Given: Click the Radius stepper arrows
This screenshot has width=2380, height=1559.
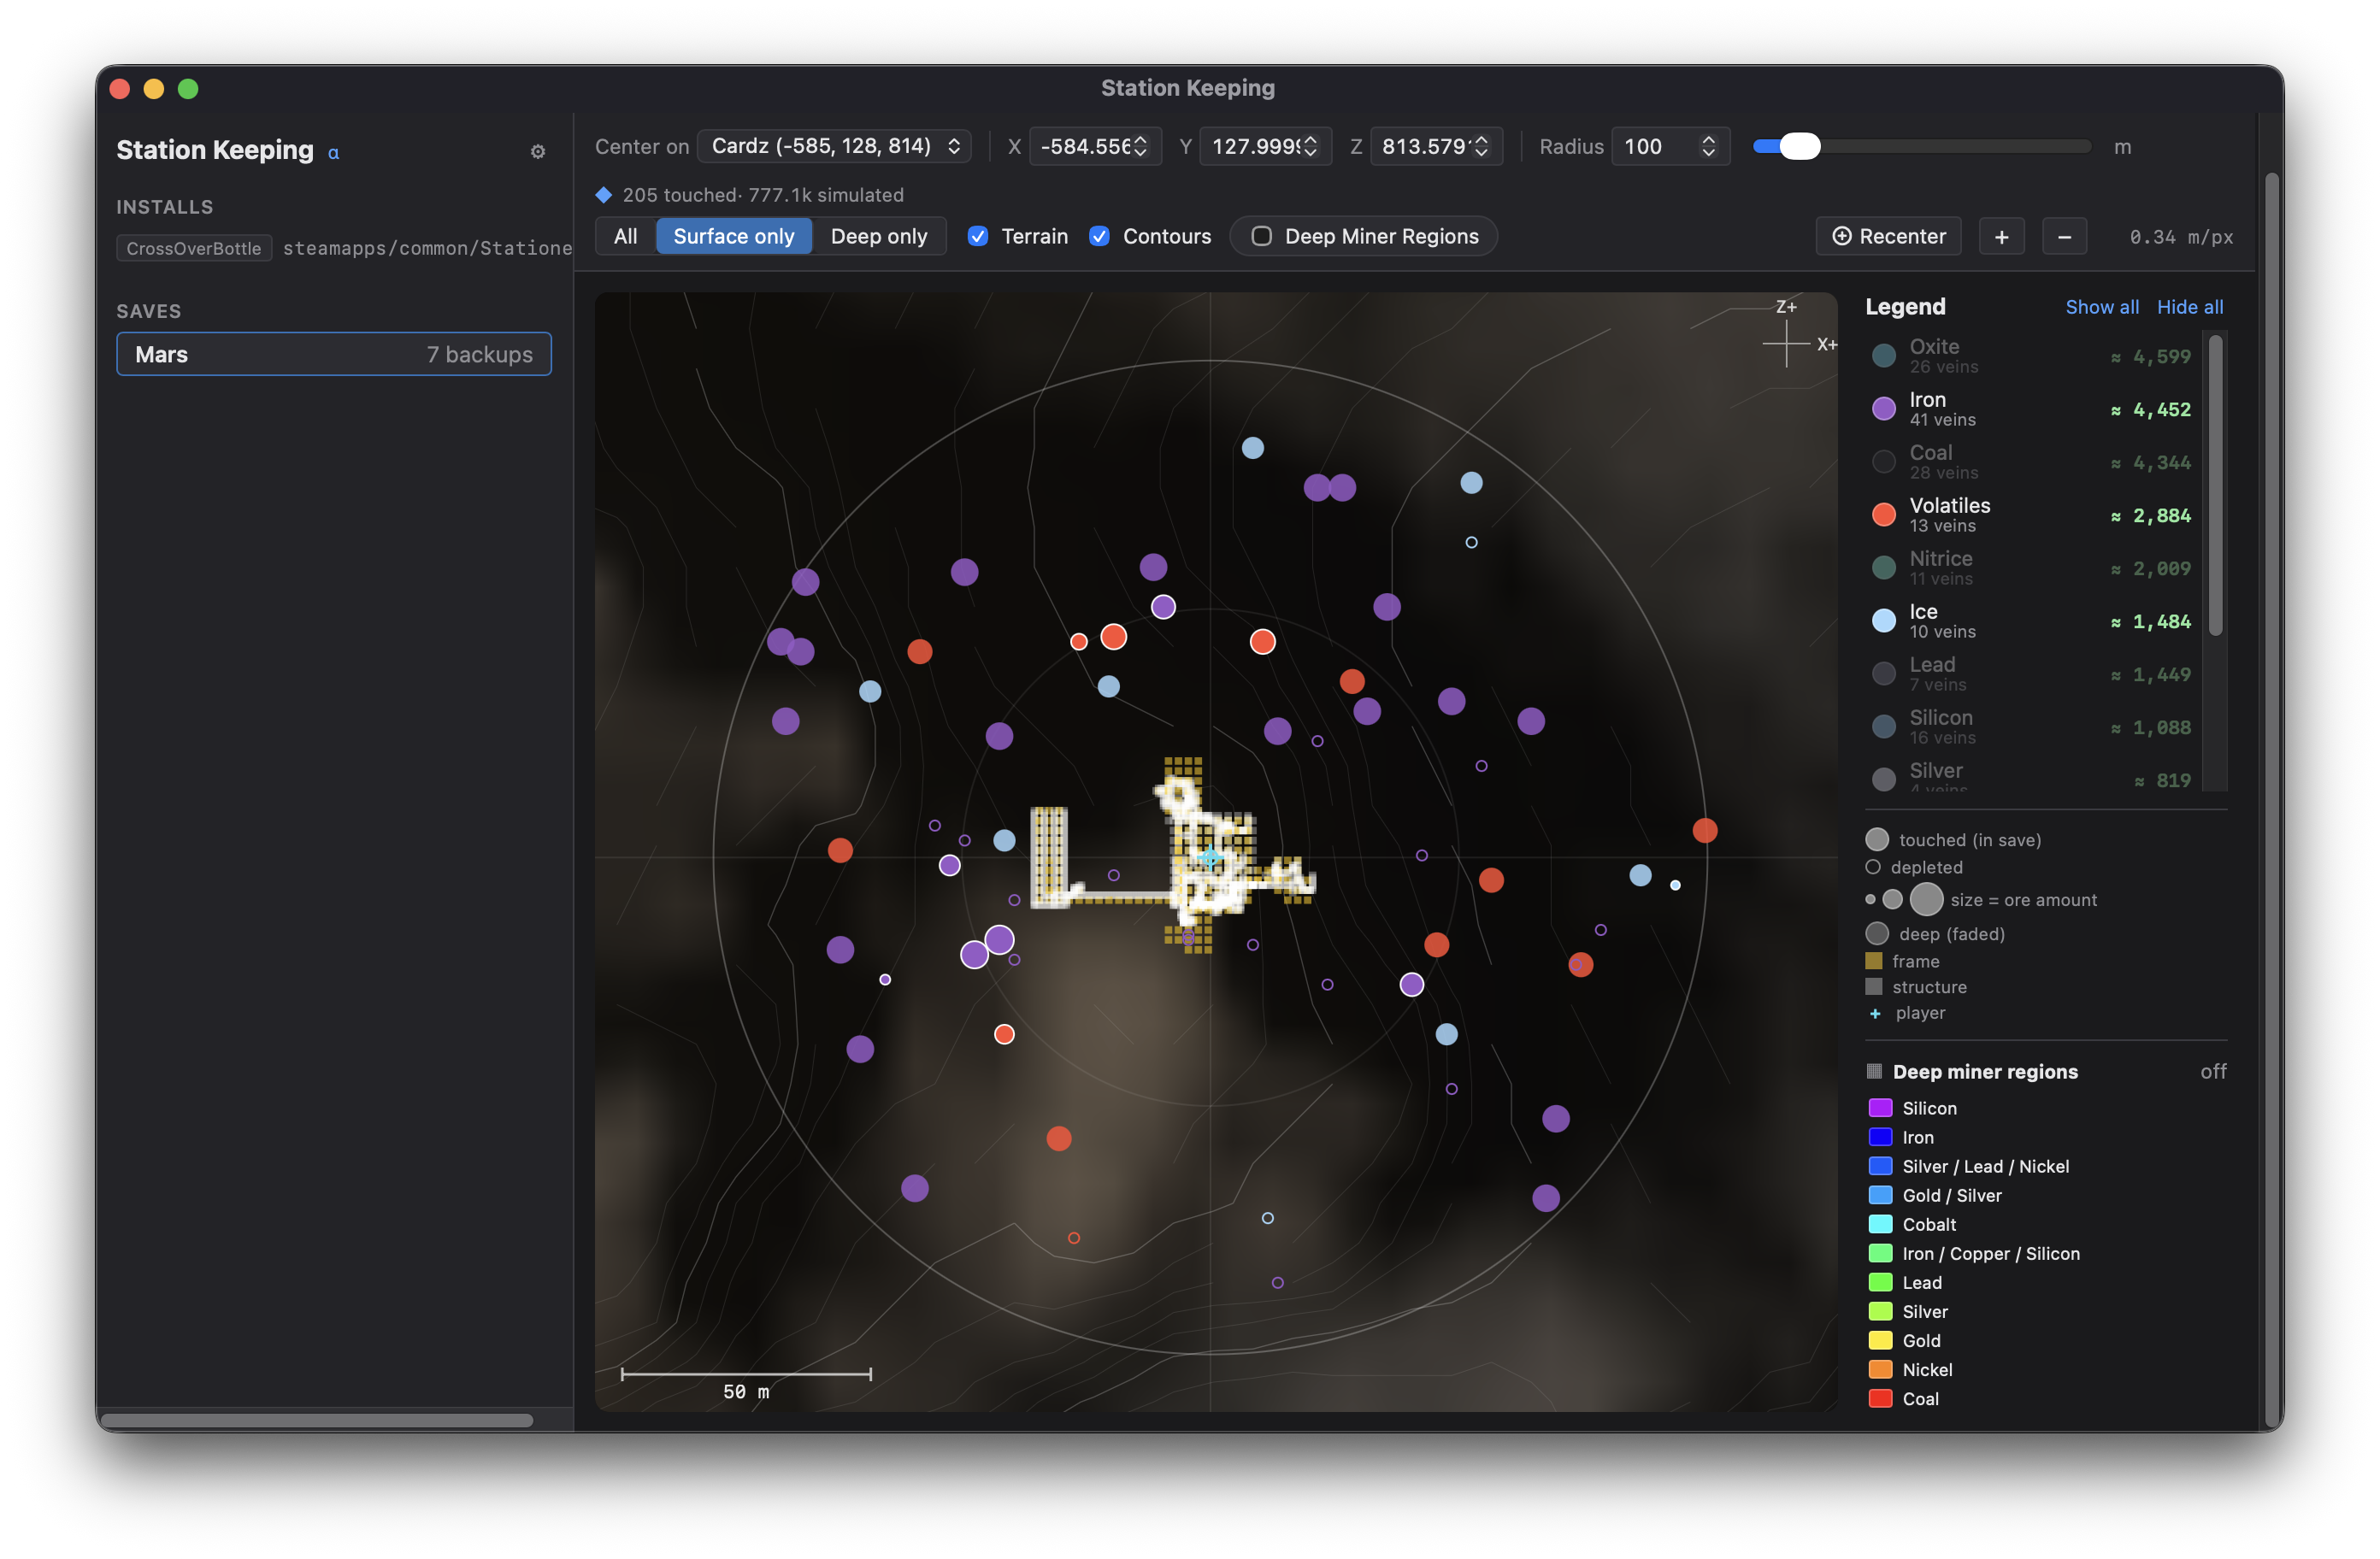Looking at the screenshot, I should point(1709,147).
